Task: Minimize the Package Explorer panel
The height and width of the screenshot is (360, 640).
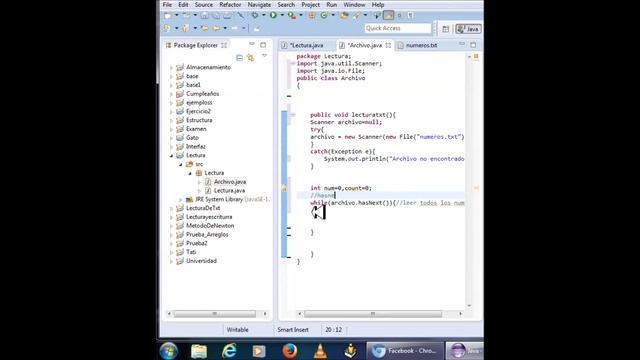Action: [252, 44]
